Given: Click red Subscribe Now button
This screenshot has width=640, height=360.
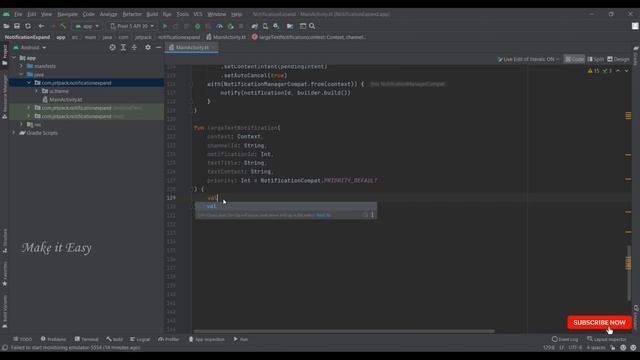Looking at the screenshot, I should (599, 322).
